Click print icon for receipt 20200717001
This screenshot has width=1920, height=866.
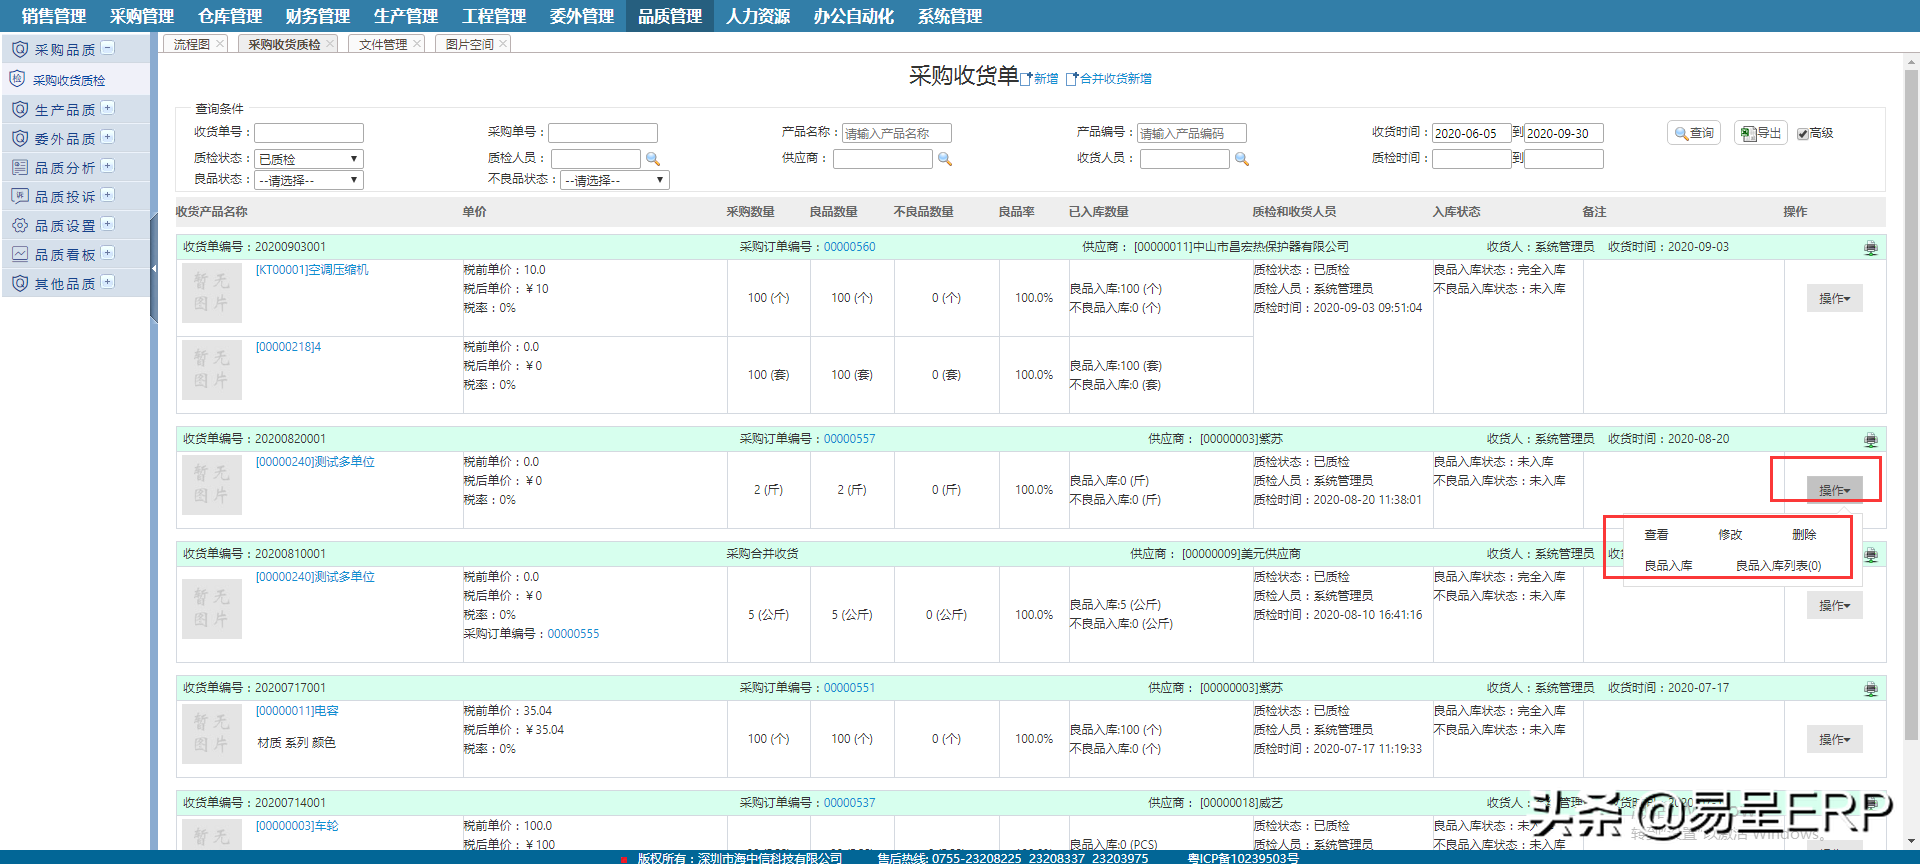pos(1870,689)
